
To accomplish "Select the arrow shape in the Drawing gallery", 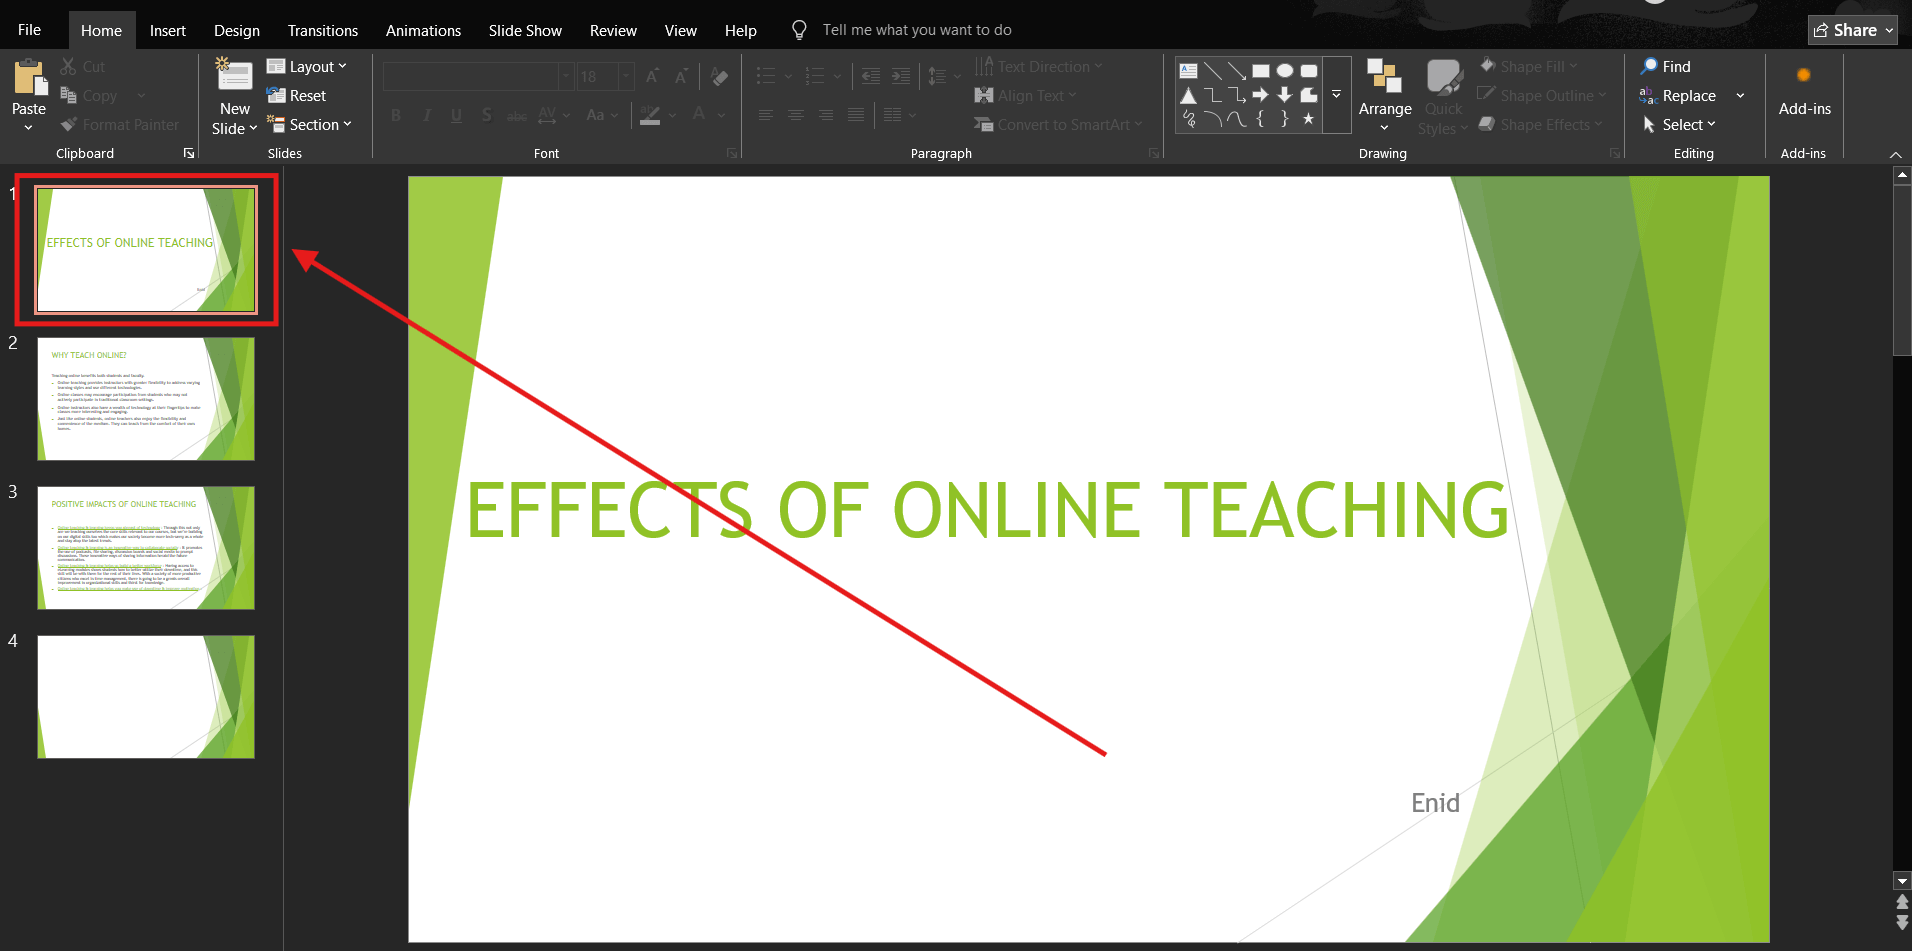I will point(1261,95).
